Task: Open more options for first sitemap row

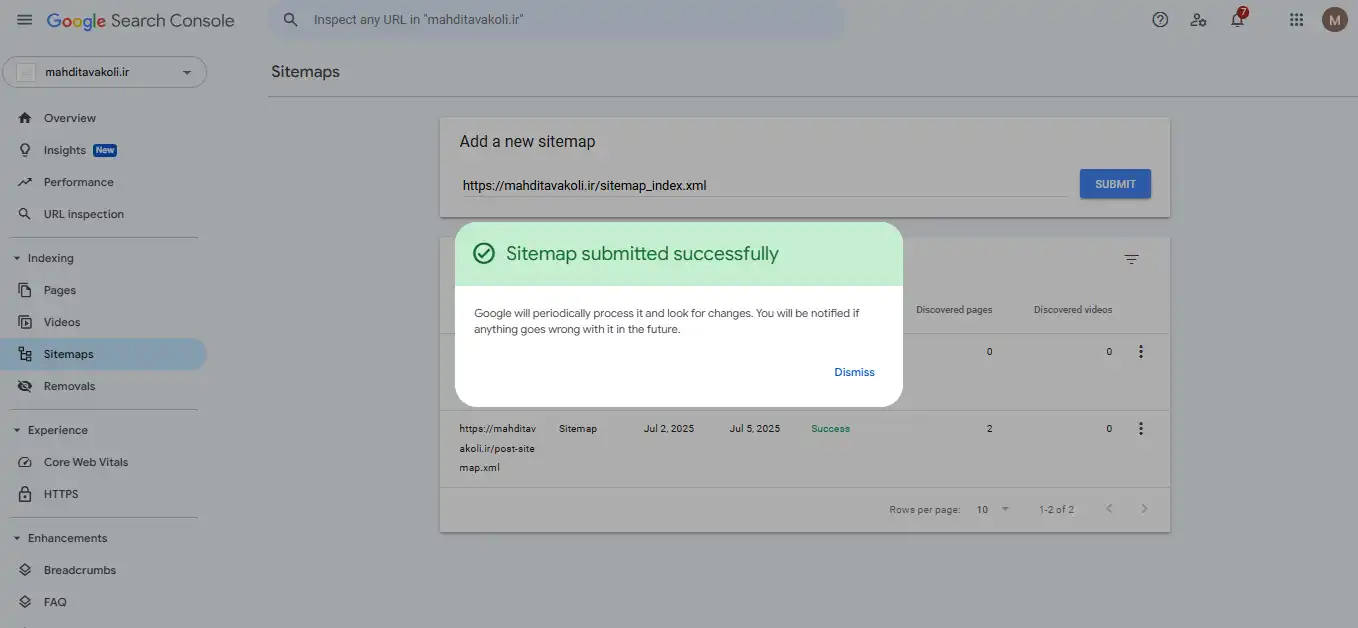Action: [1140, 352]
